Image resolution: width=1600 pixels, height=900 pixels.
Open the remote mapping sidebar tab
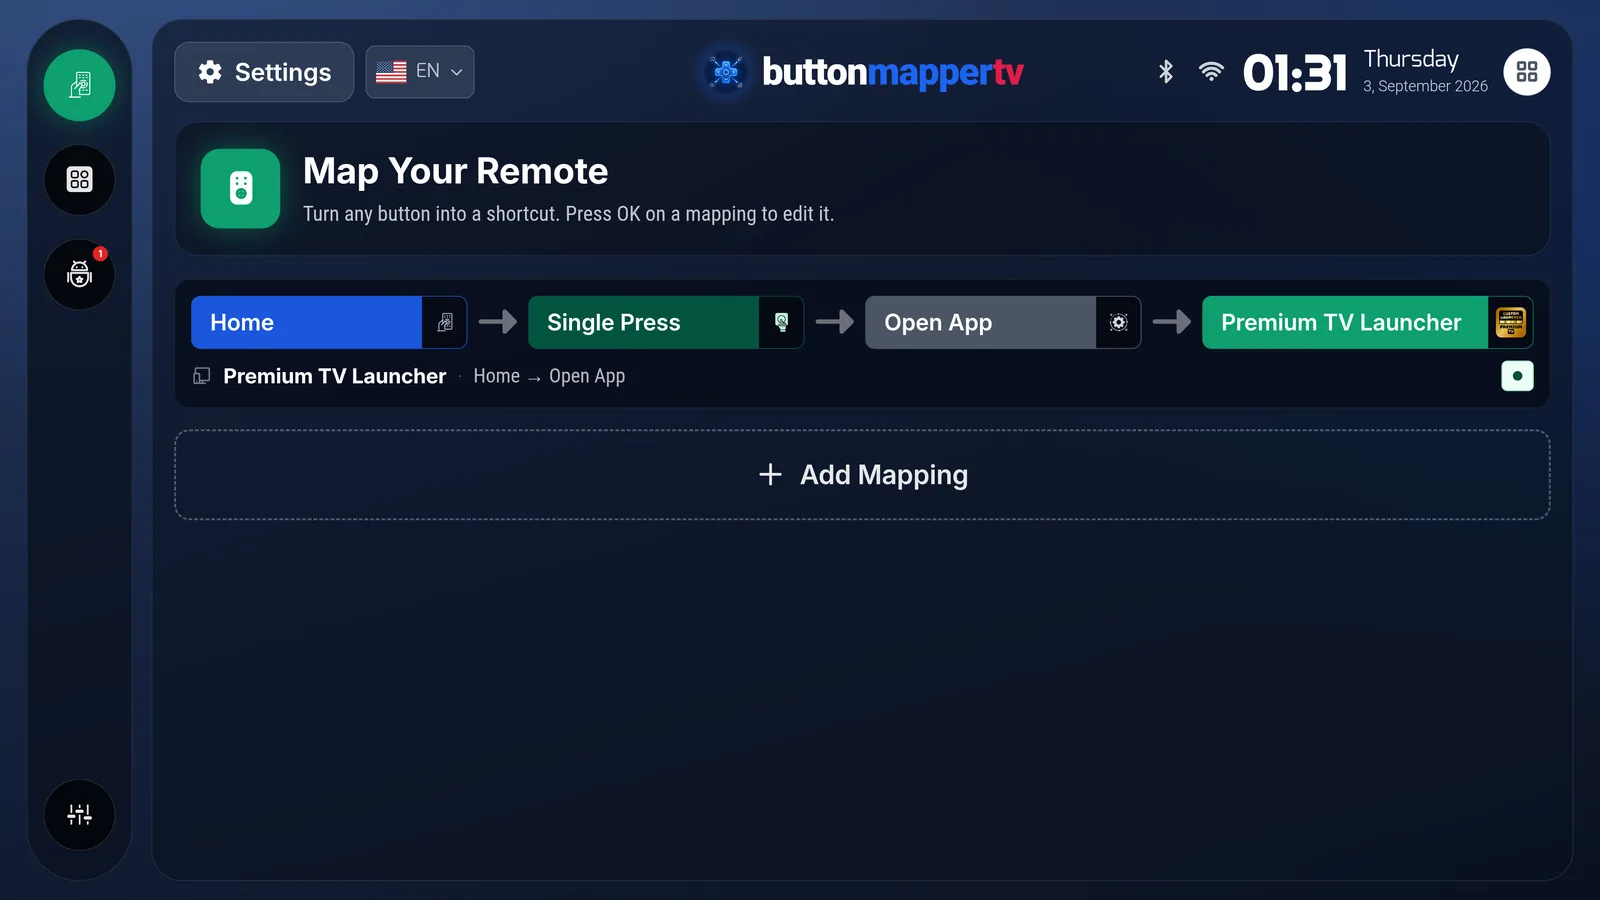click(79, 85)
